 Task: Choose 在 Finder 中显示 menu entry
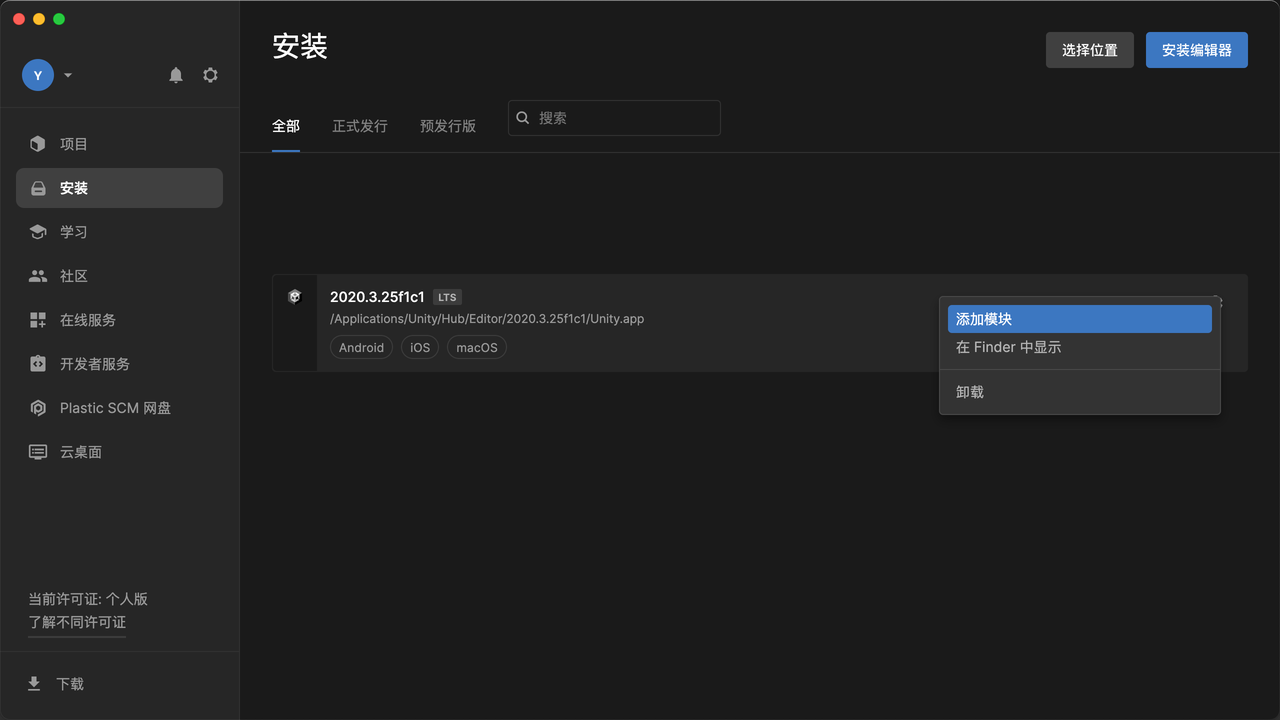(x=1080, y=347)
